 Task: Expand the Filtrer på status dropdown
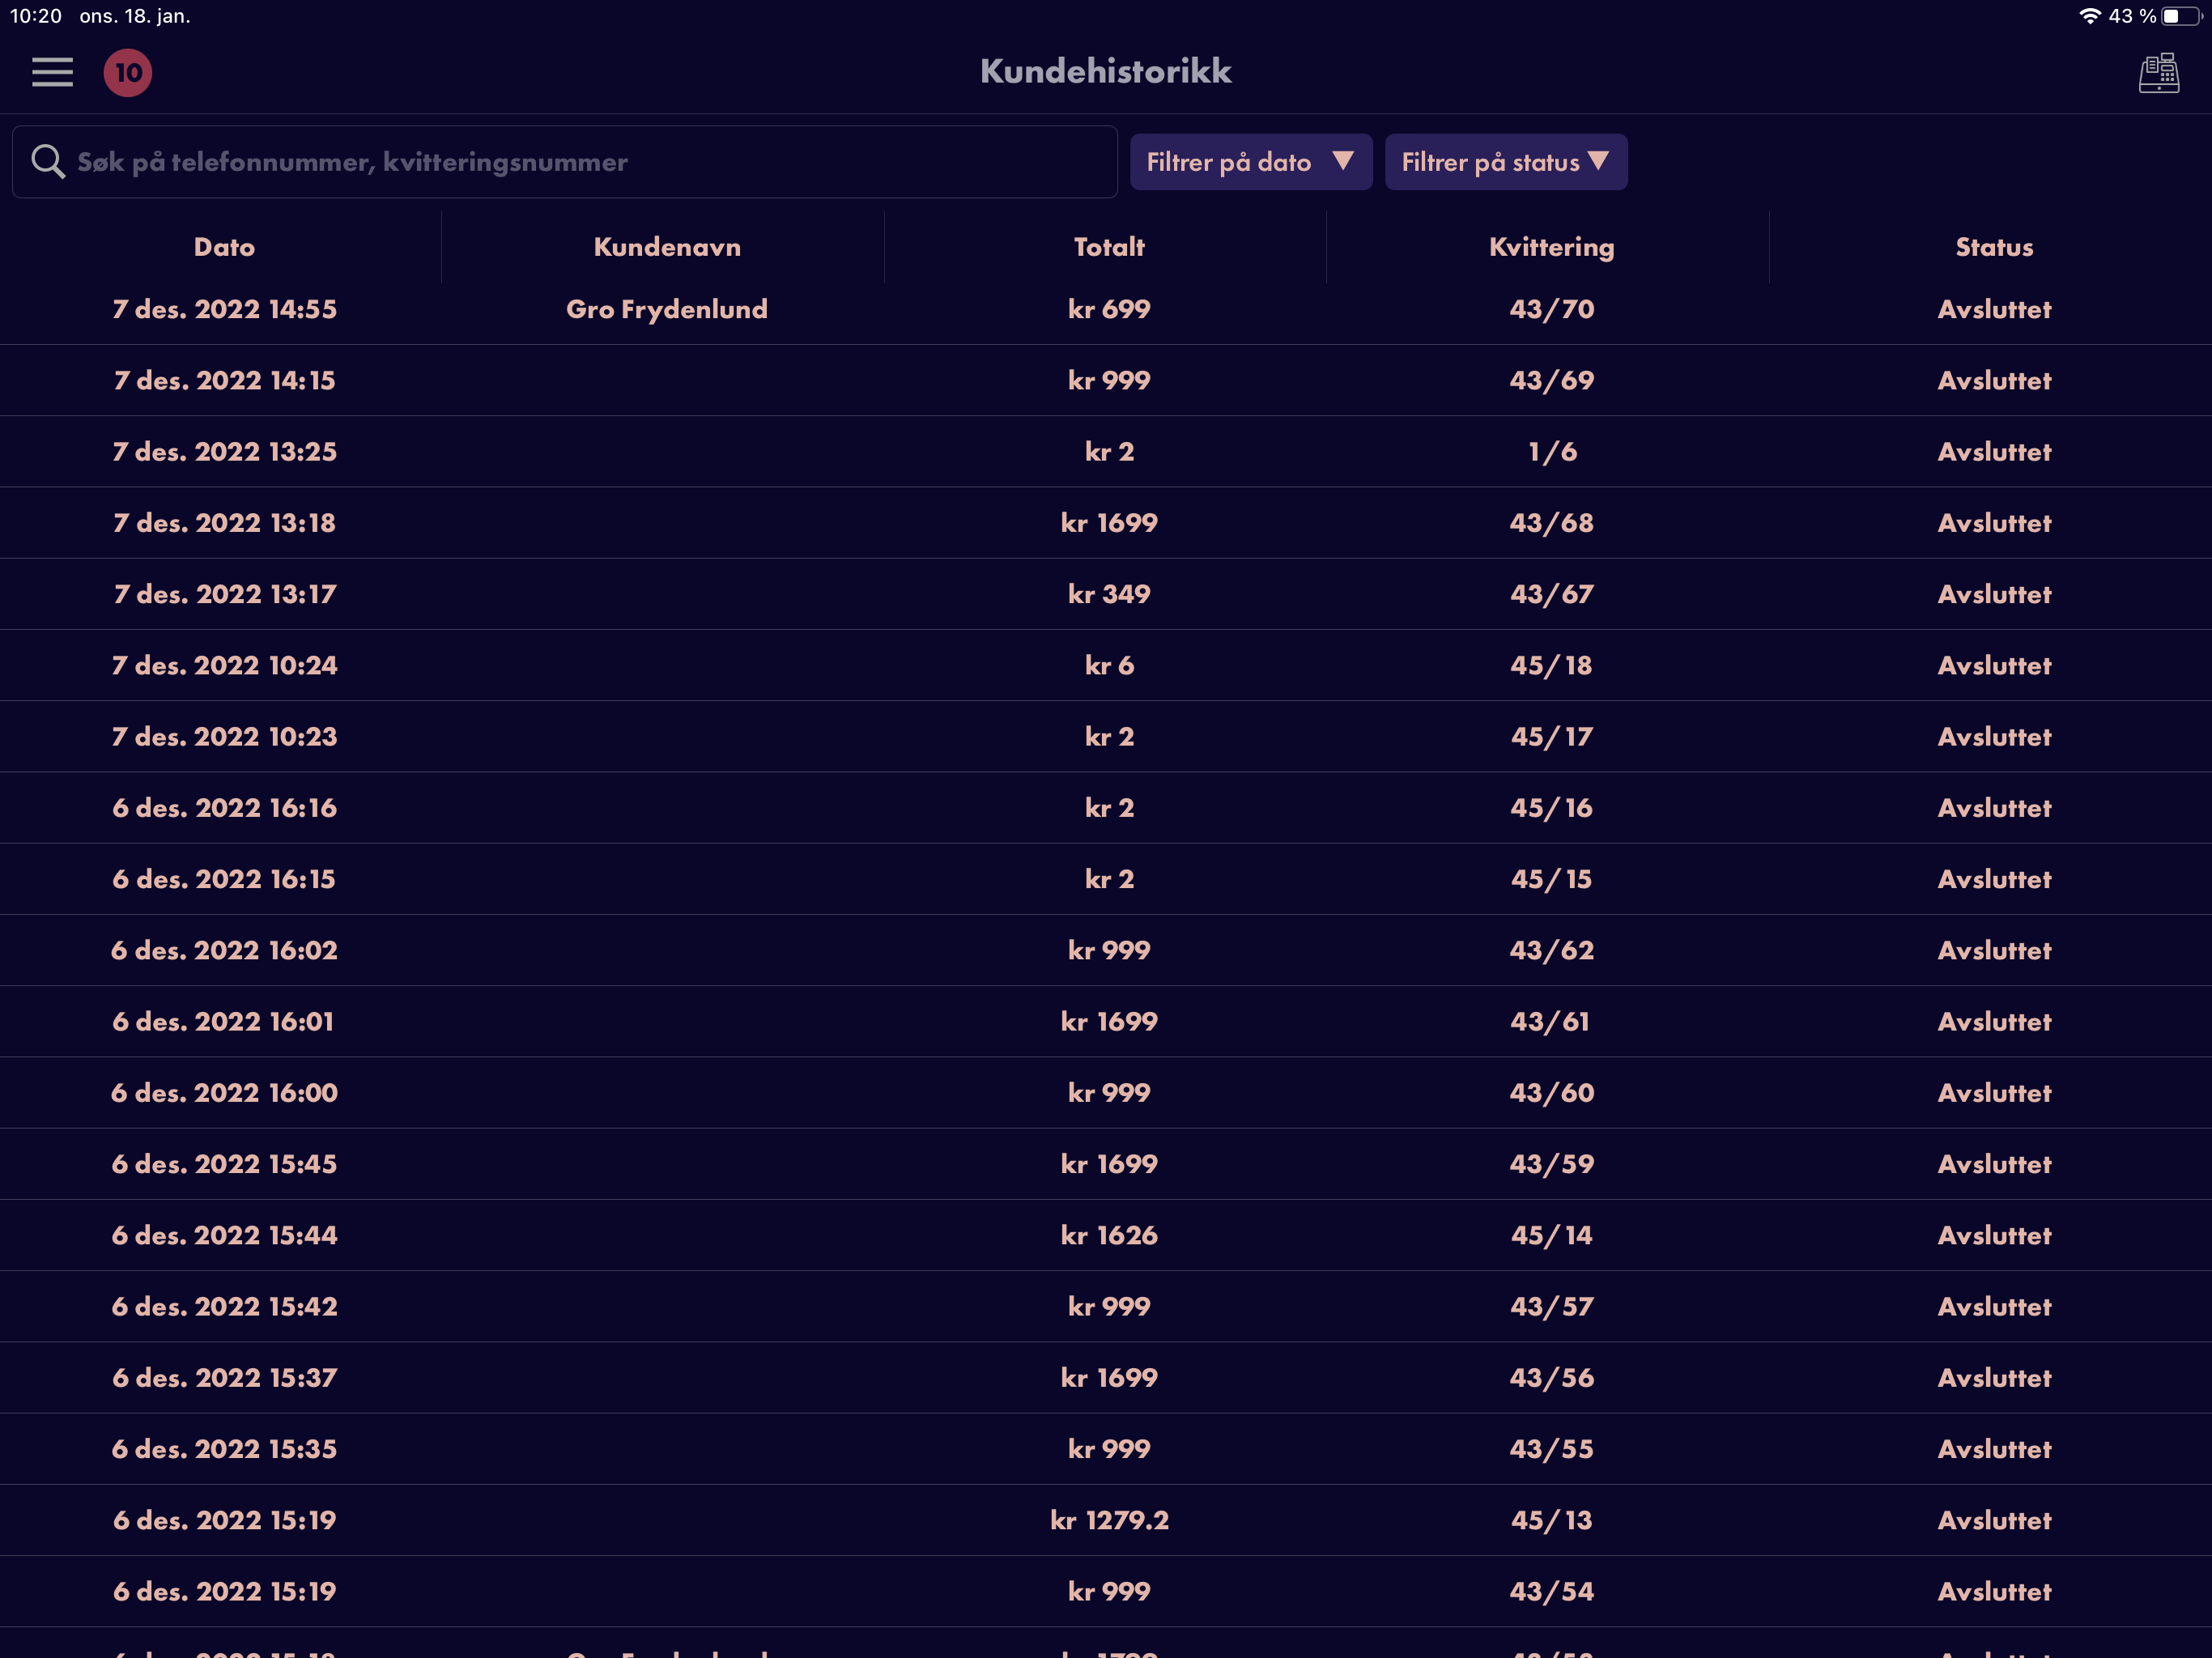point(1505,162)
